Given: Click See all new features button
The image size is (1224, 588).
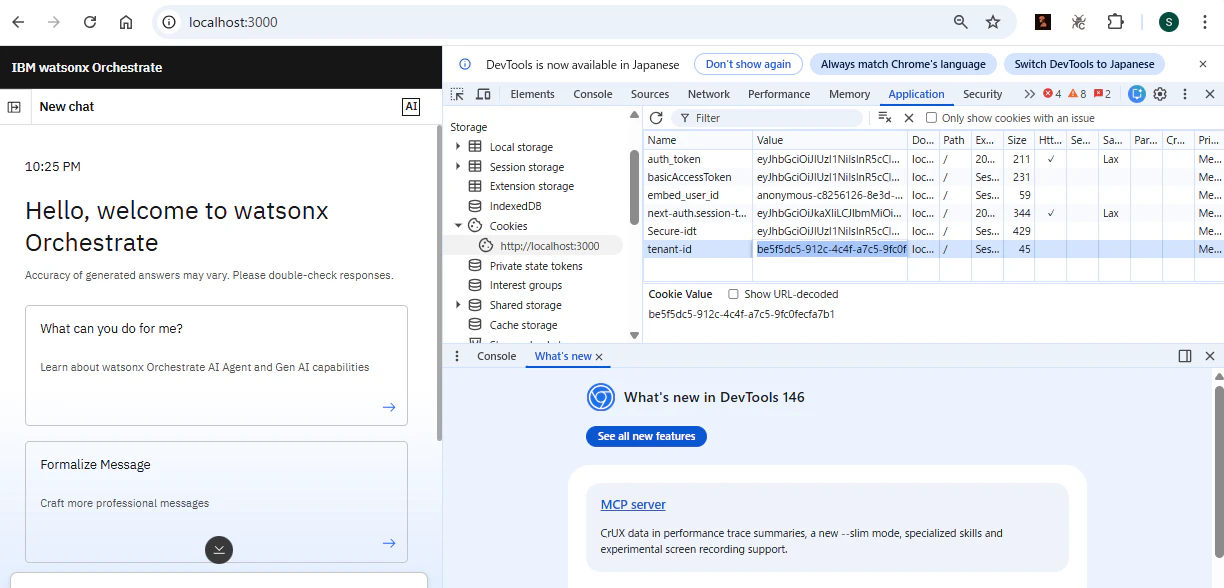Looking at the screenshot, I should click(646, 436).
